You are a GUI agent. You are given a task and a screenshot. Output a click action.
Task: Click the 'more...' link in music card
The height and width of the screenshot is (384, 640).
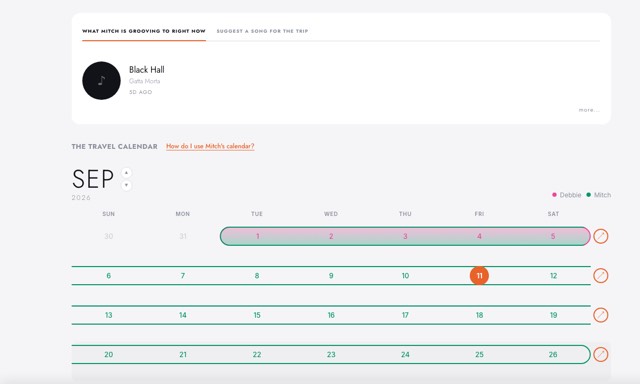click(x=589, y=110)
